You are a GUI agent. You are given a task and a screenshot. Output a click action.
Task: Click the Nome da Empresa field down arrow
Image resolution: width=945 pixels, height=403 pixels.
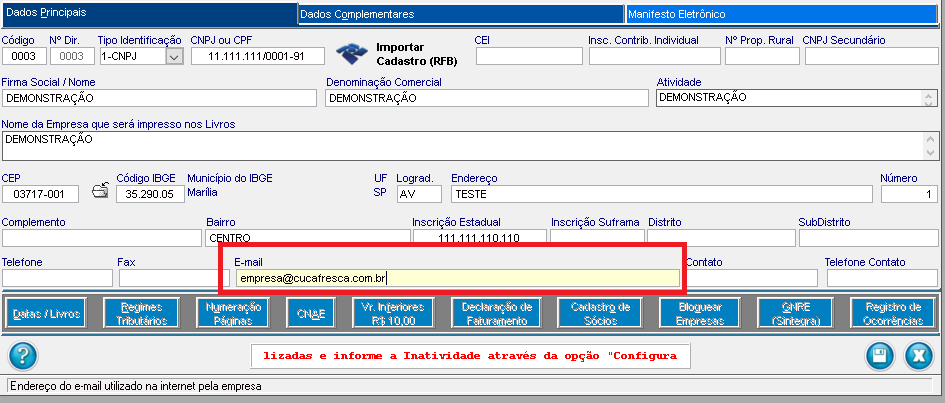[x=931, y=153]
